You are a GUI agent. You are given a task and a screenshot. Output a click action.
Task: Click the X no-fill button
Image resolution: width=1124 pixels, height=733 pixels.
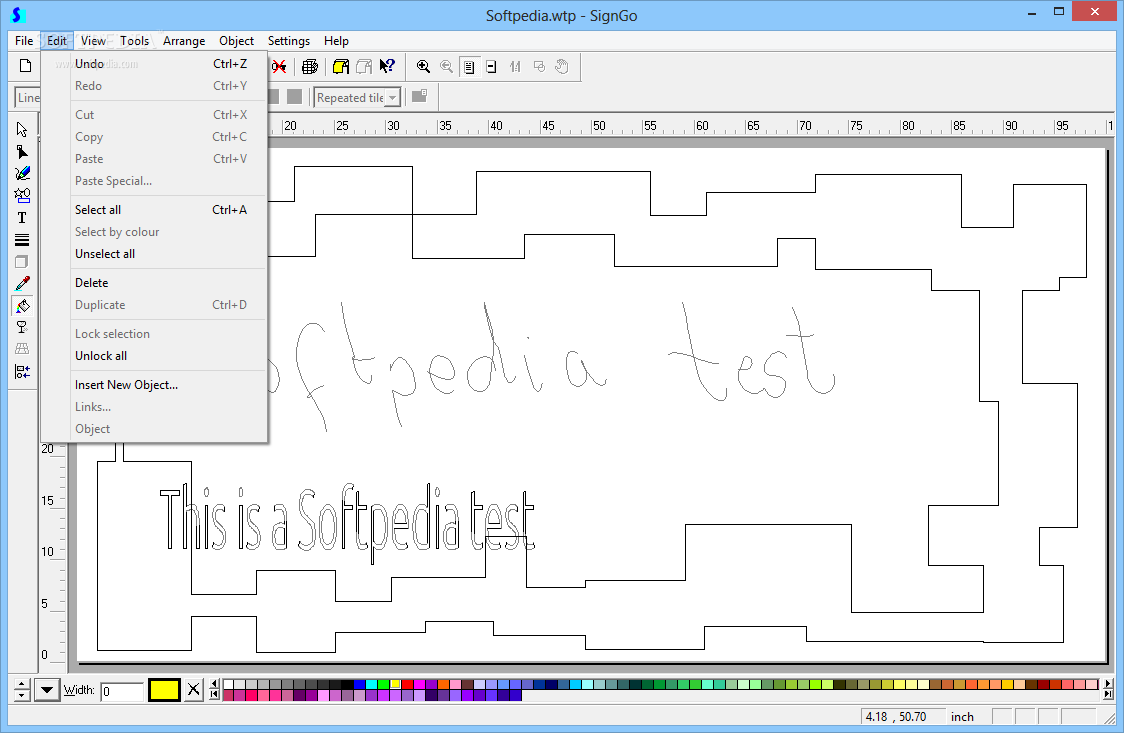[x=194, y=690]
